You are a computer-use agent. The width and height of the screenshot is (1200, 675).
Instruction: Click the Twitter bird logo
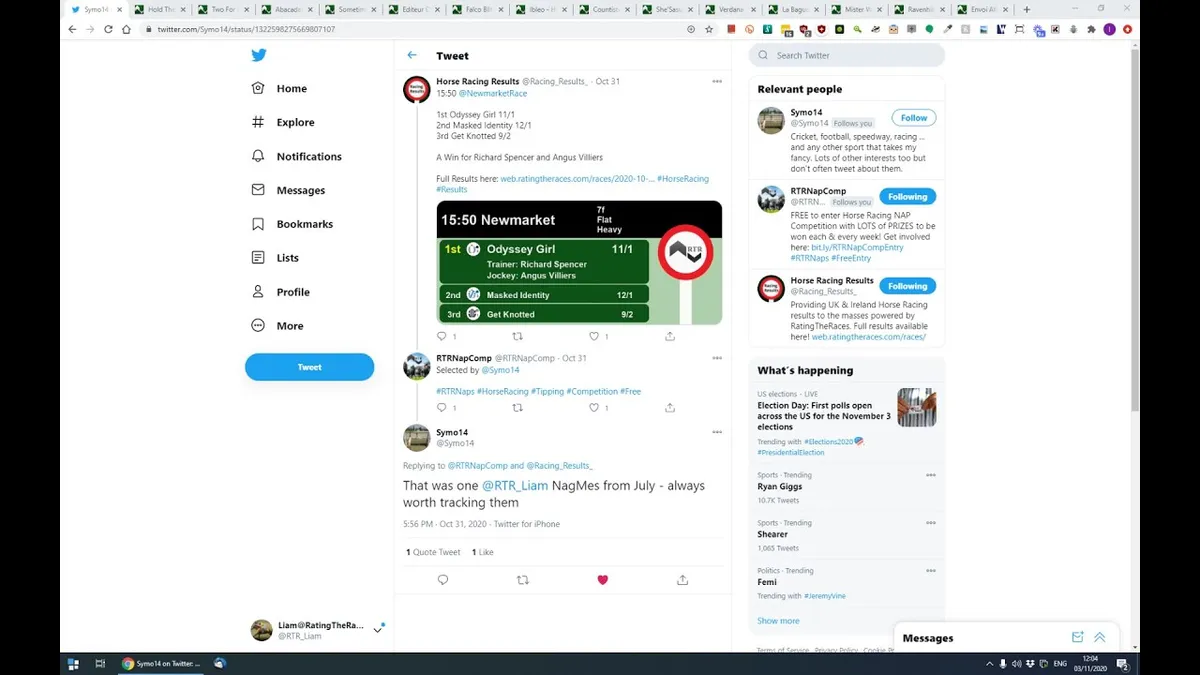click(x=259, y=55)
